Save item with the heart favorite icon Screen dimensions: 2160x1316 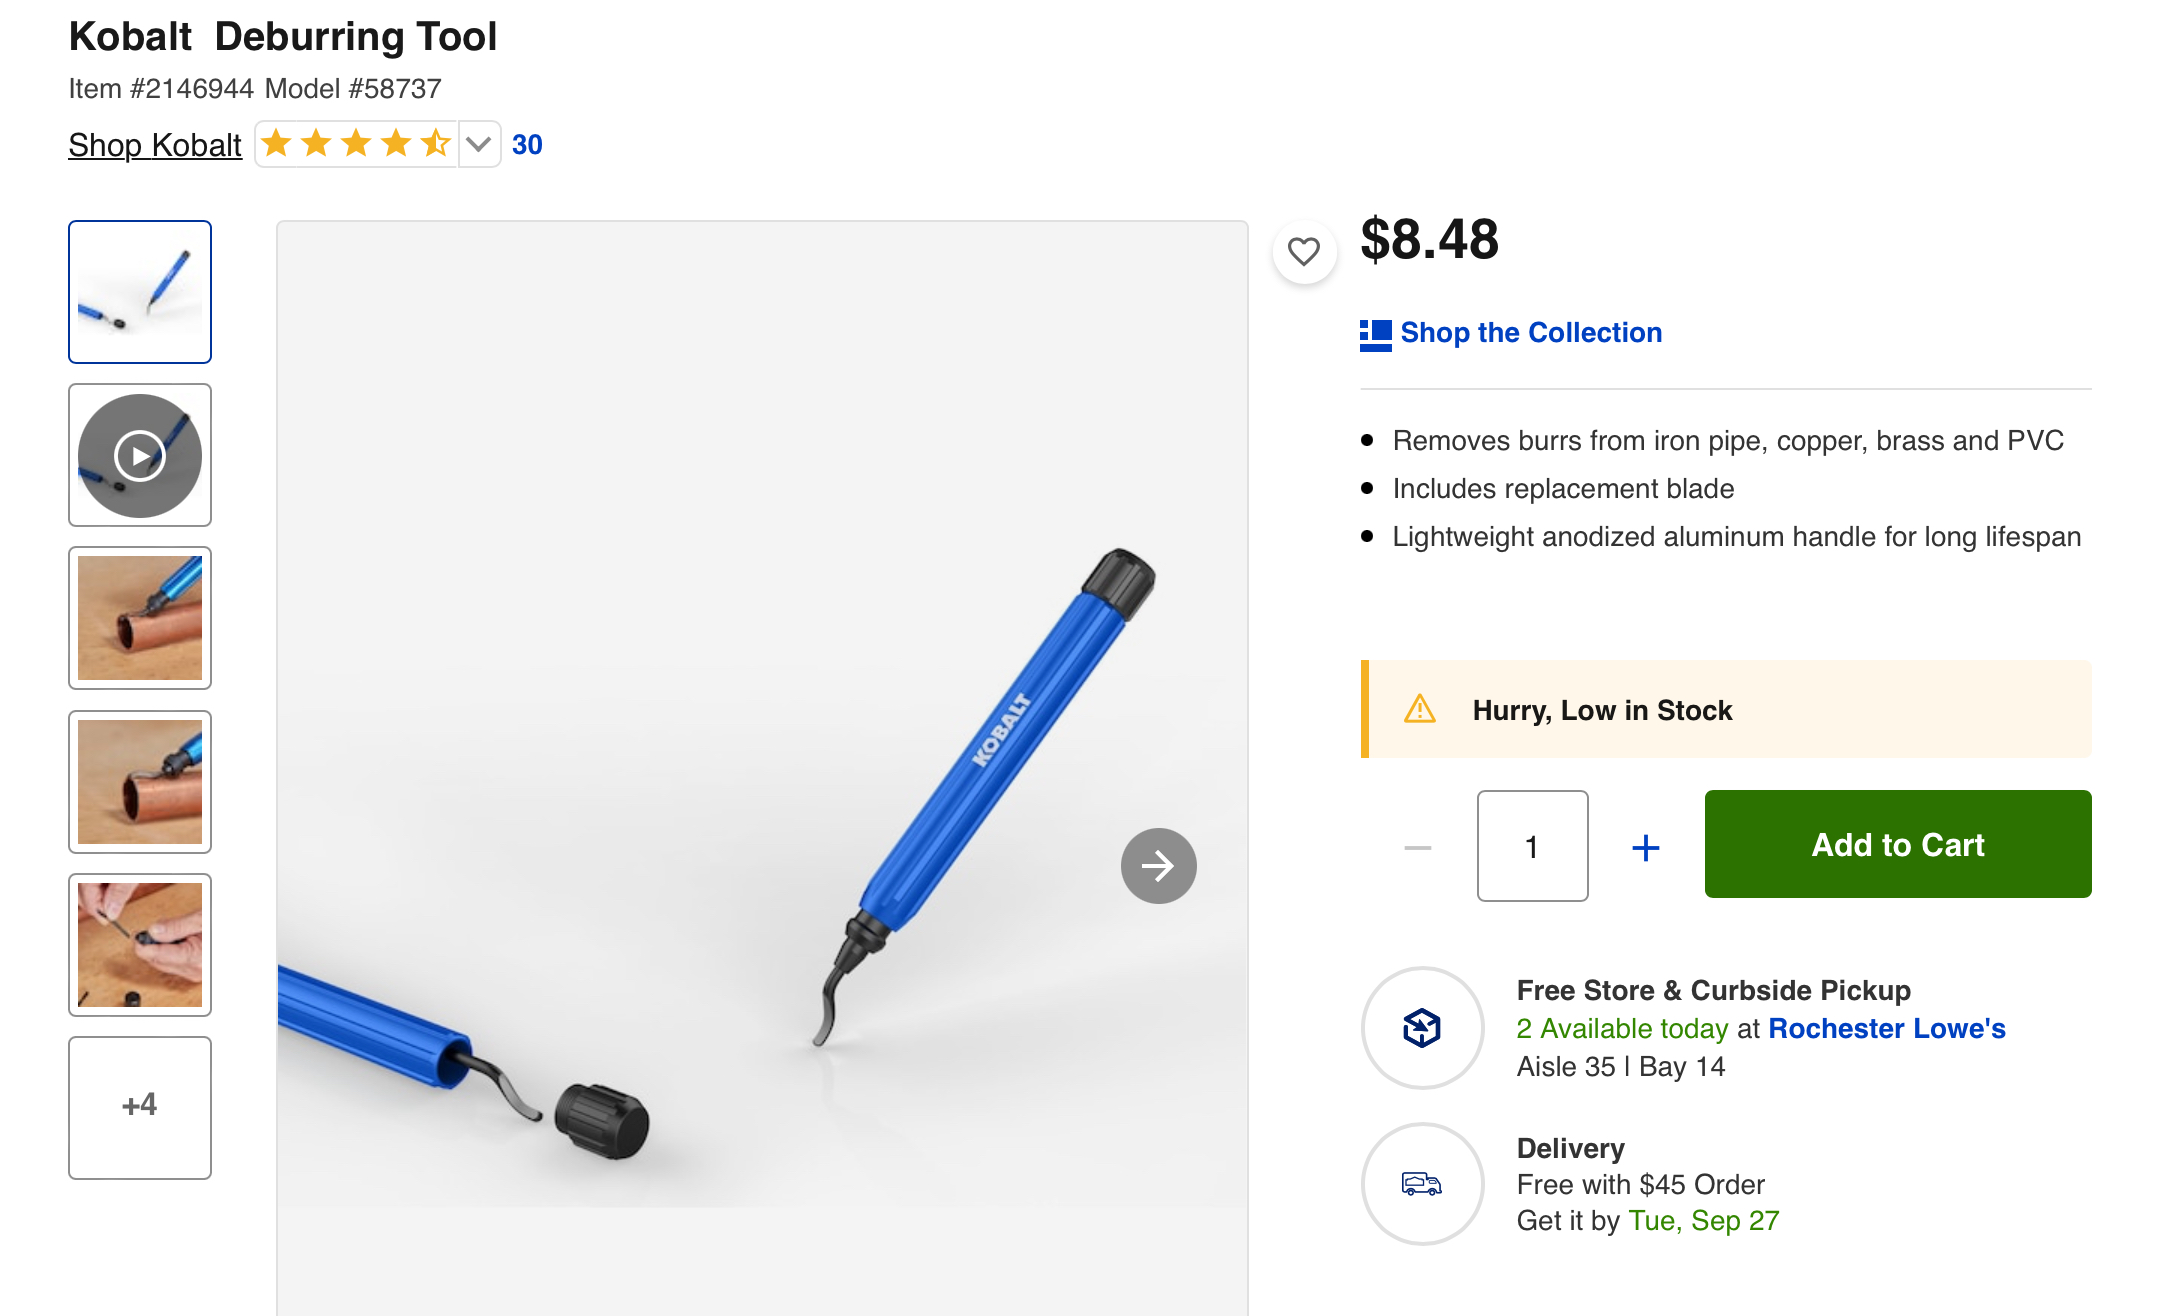(1303, 251)
